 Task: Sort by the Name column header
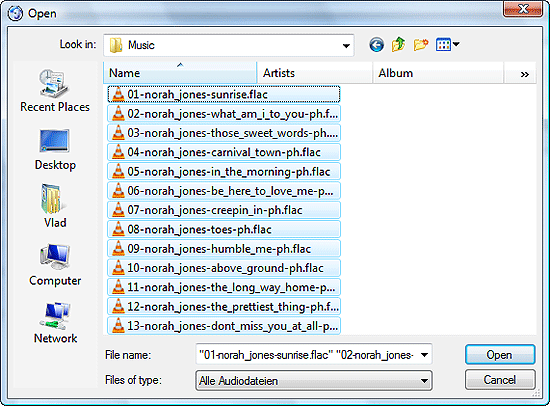click(x=180, y=73)
